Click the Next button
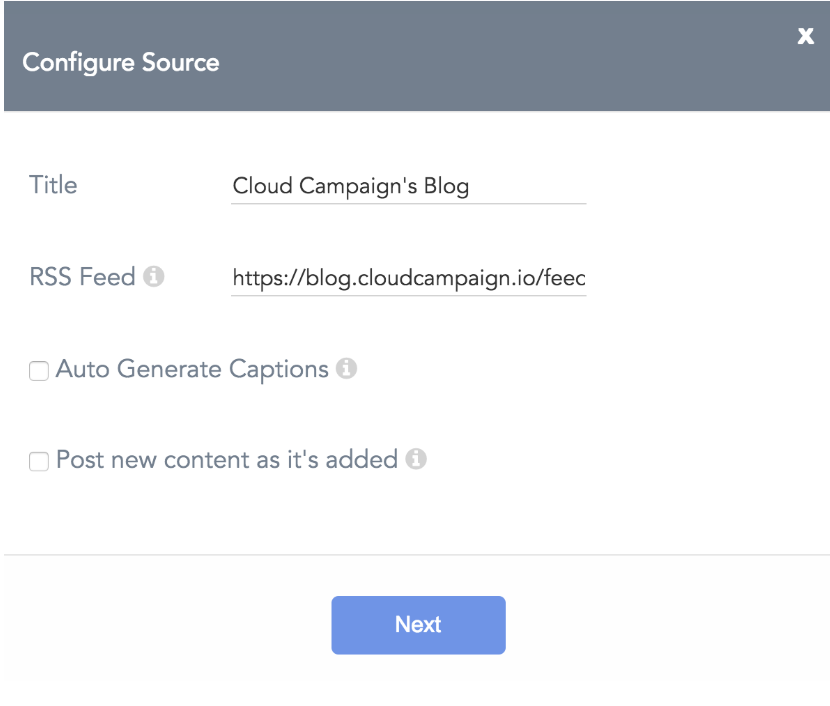830x706 pixels. click(418, 625)
